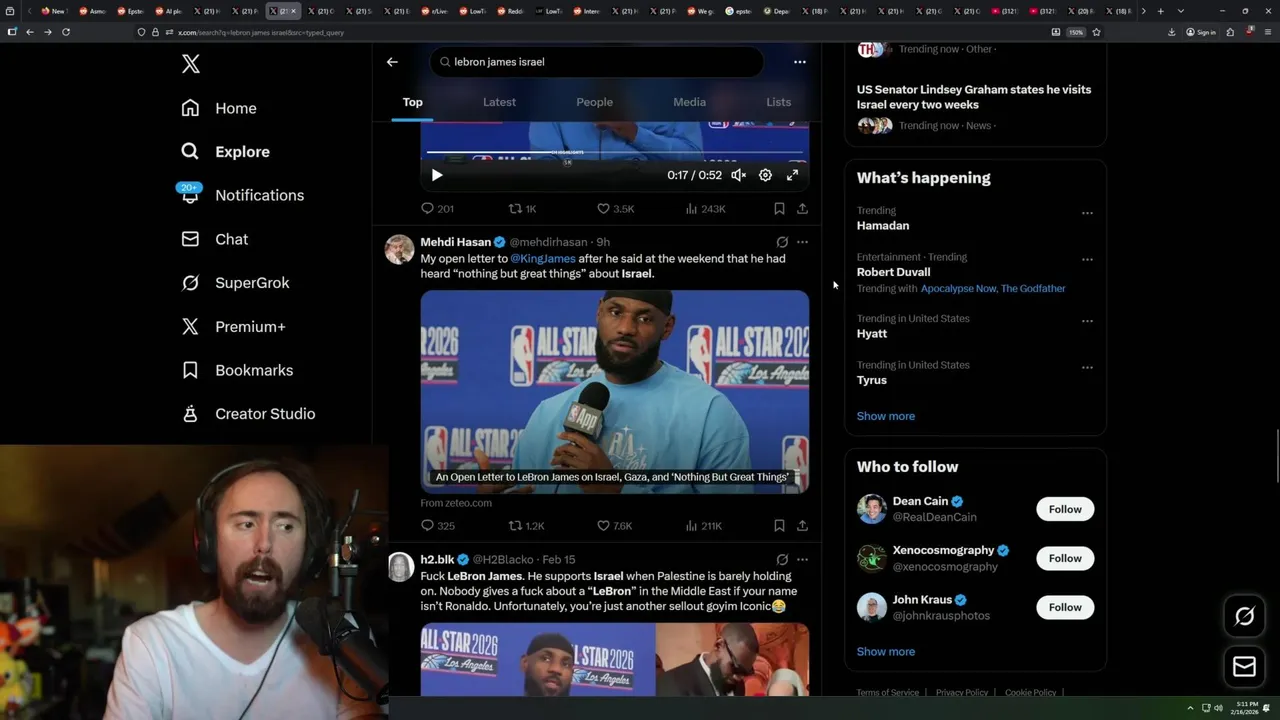Image resolution: width=1280 pixels, height=720 pixels.
Task: Click the search field with lebron james israel
Action: pyautogui.click(x=597, y=62)
